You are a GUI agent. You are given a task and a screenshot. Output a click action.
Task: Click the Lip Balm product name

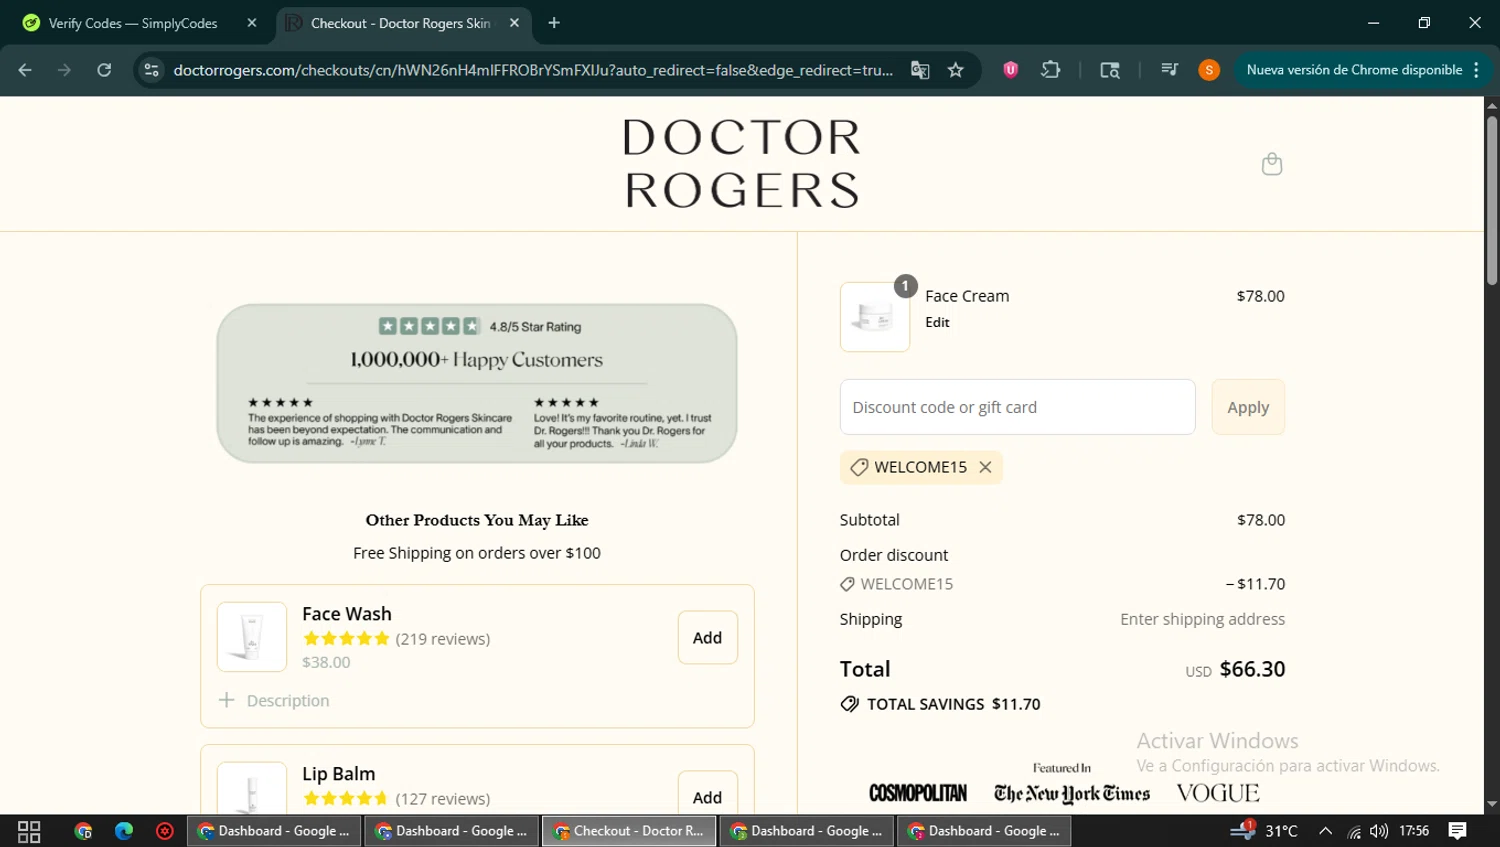pos(339,774)
